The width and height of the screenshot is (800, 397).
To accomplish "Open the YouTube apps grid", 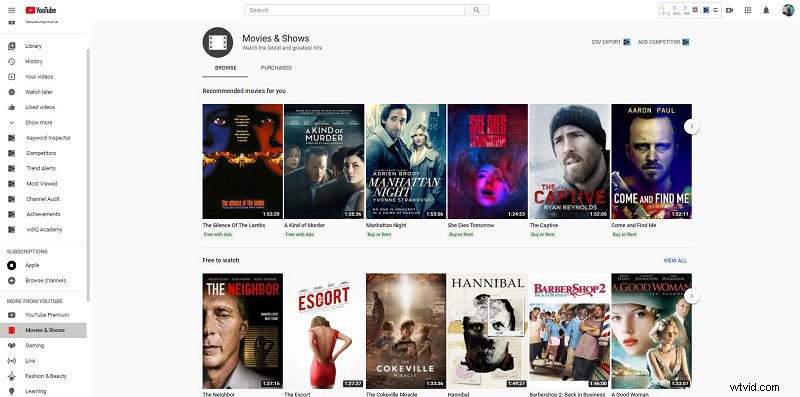I will pos(748,10).
